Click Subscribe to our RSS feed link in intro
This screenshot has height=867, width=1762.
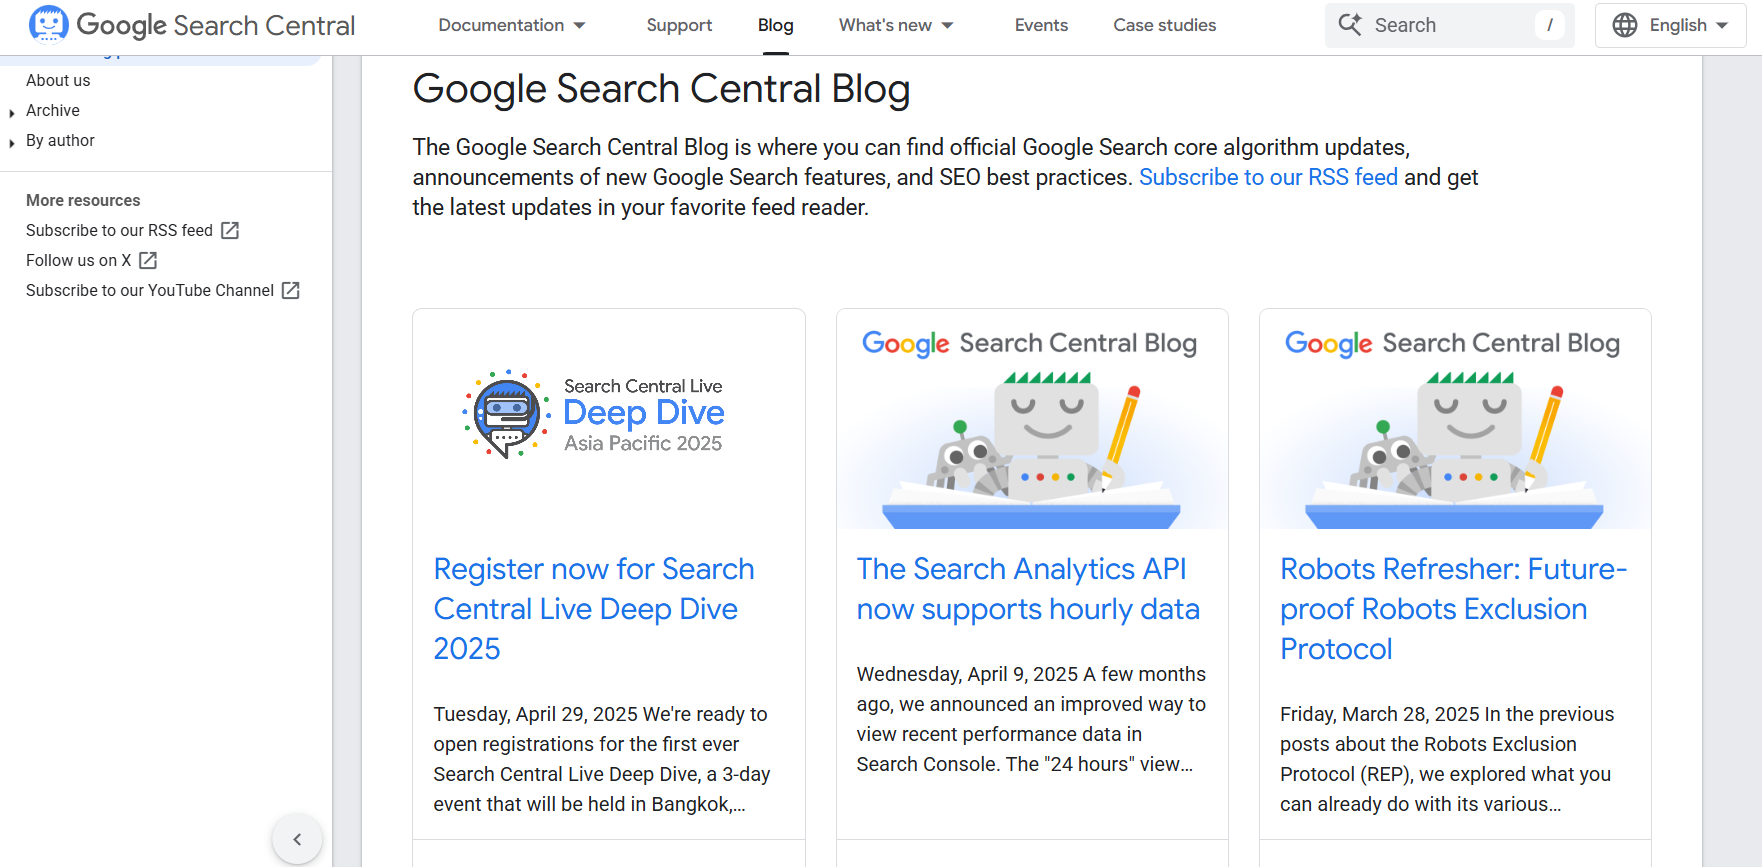(x=1268, y=177)
